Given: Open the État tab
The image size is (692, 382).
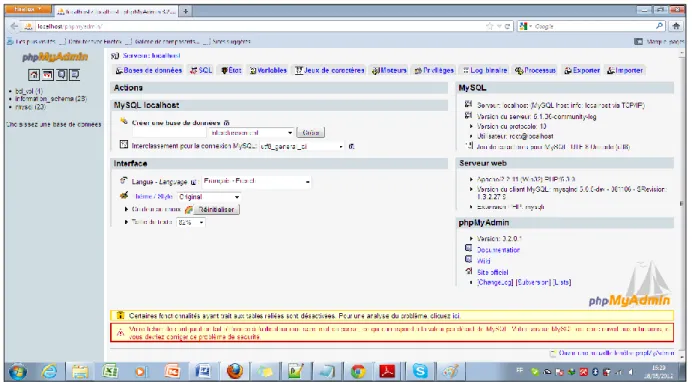Looking at the screenshot, I should click(x=231, y=70).
